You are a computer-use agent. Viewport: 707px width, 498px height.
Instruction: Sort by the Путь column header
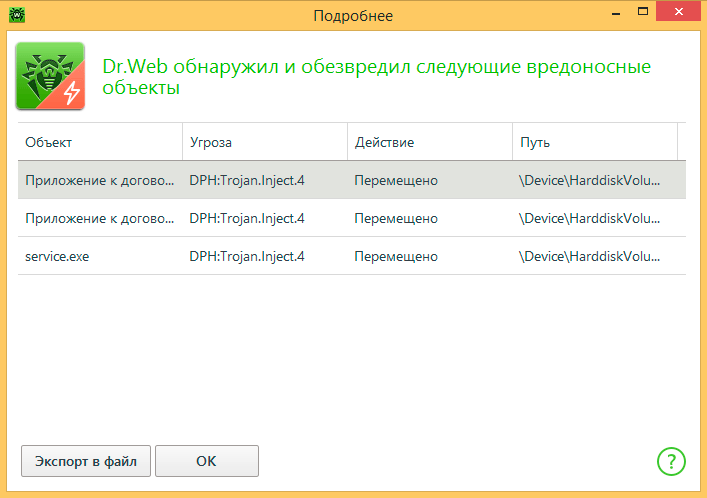pos(595,142)
